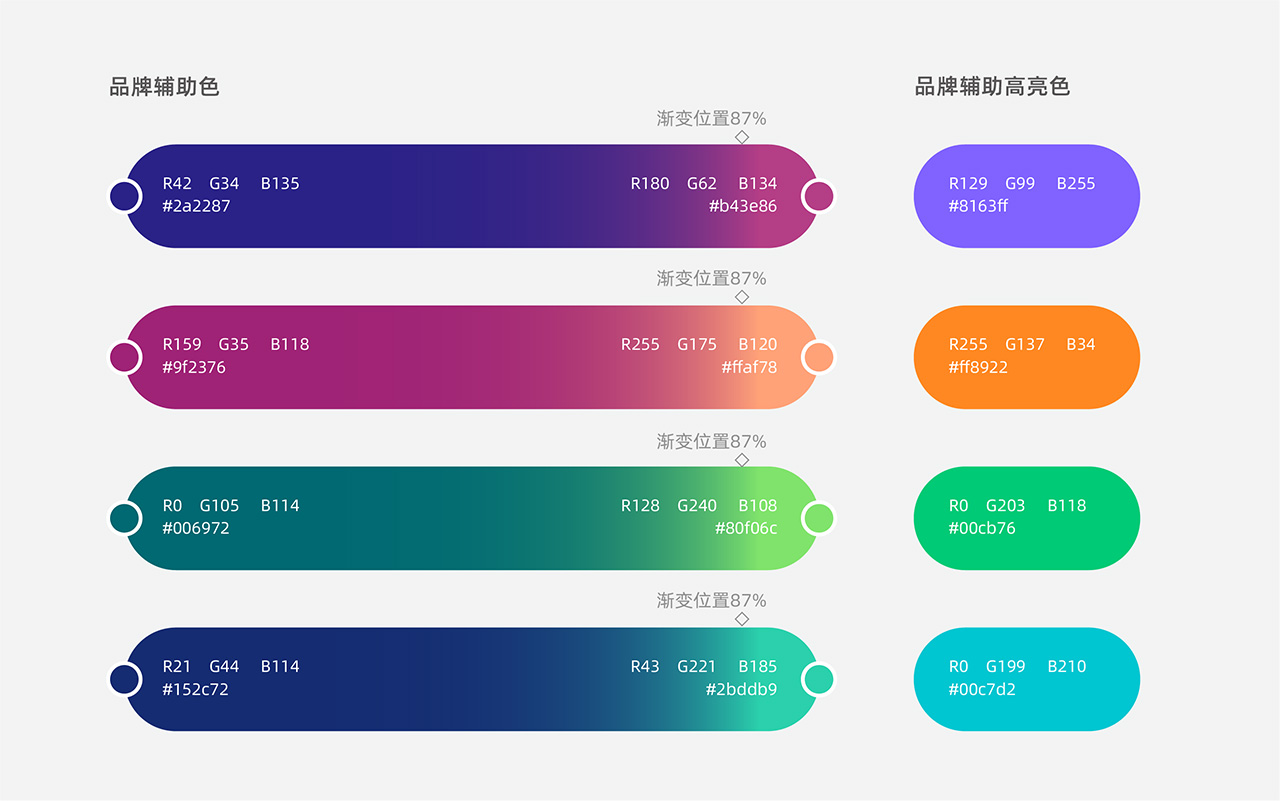Click the aqua-green circle for #2bddb9
The image size is (1280, 801).
tap(819, 679)
